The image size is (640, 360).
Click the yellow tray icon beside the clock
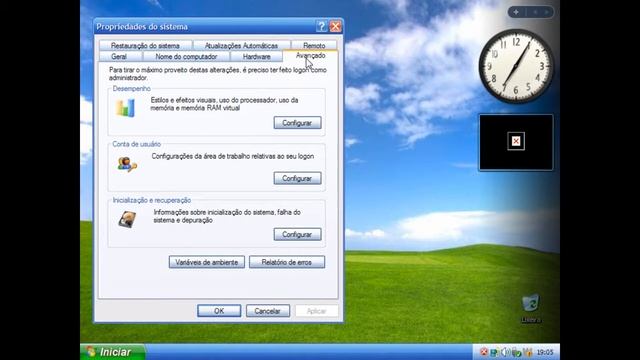click(x=528, y=352)
